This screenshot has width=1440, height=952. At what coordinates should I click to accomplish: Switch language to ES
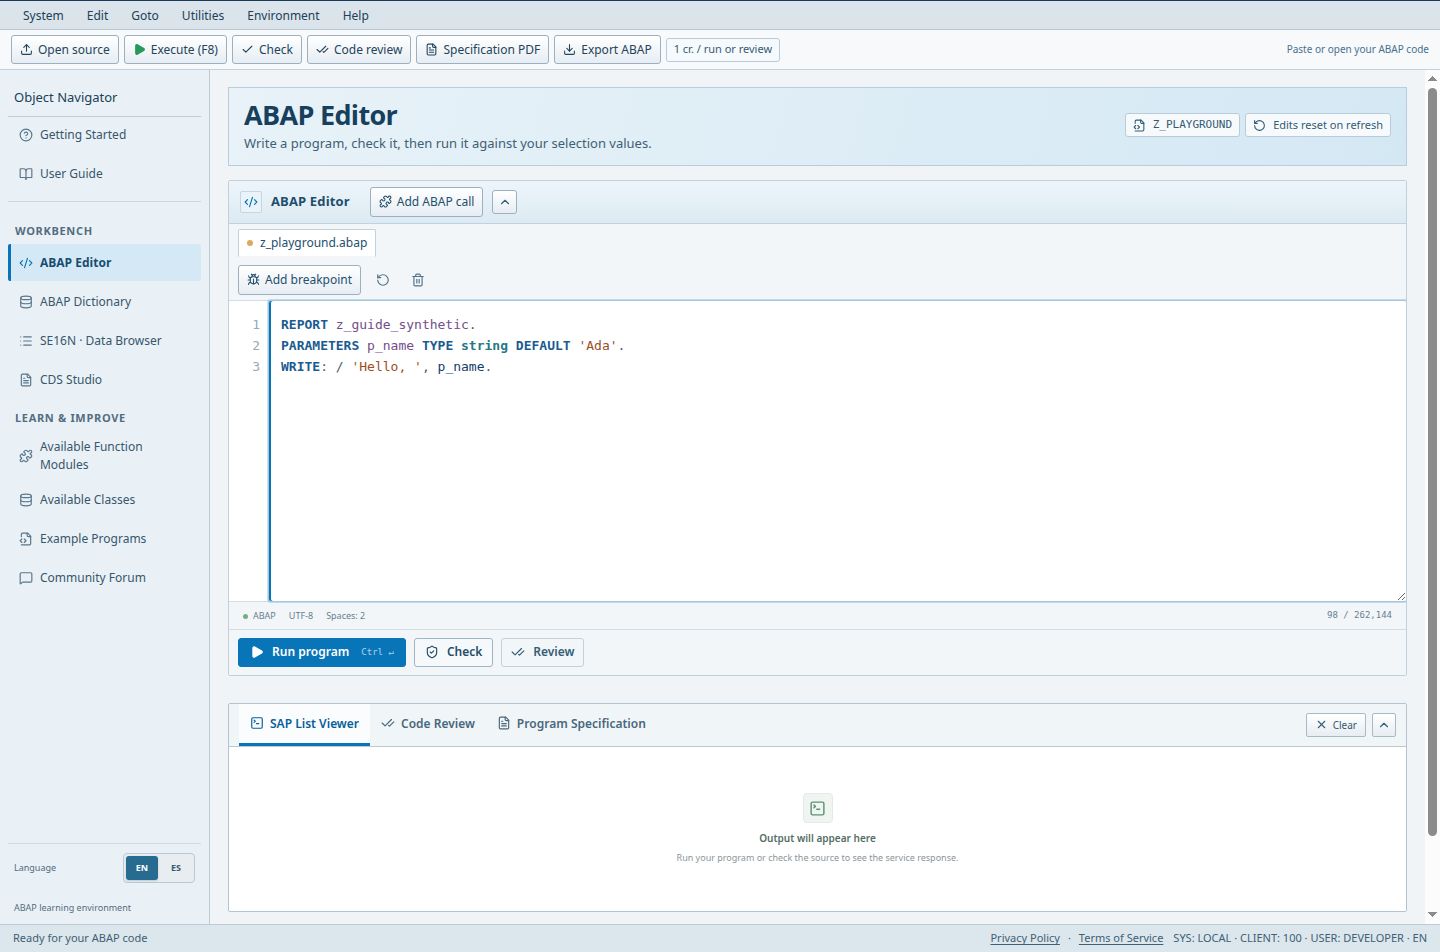tap(176, 868)
